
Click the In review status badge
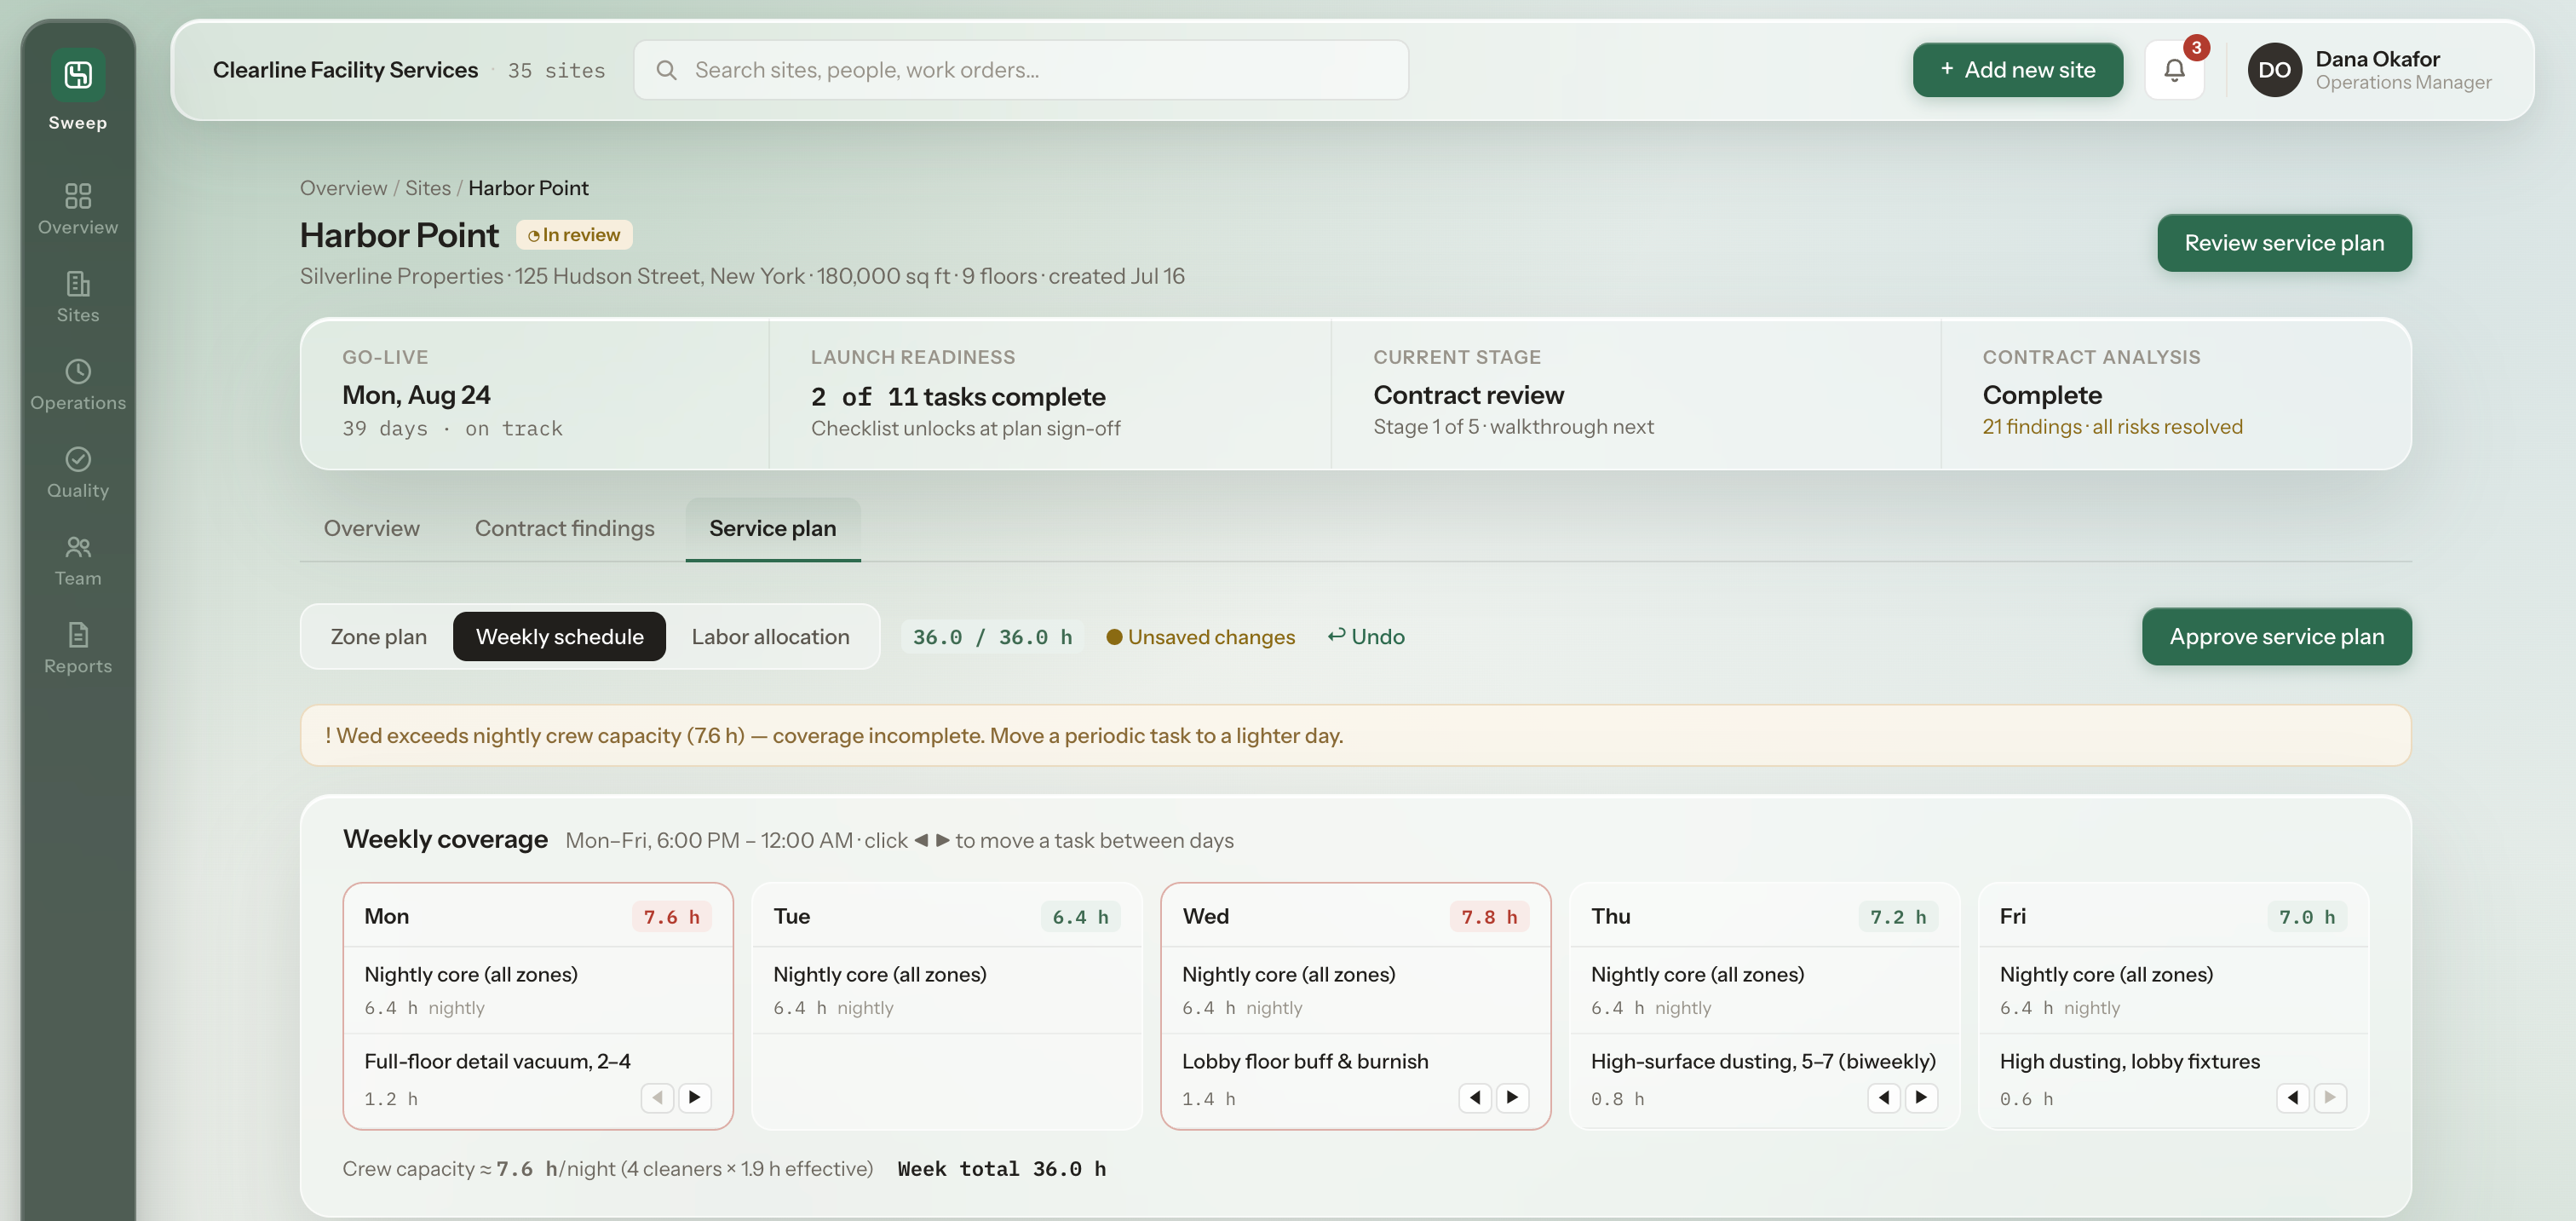(x=574, y=235)
